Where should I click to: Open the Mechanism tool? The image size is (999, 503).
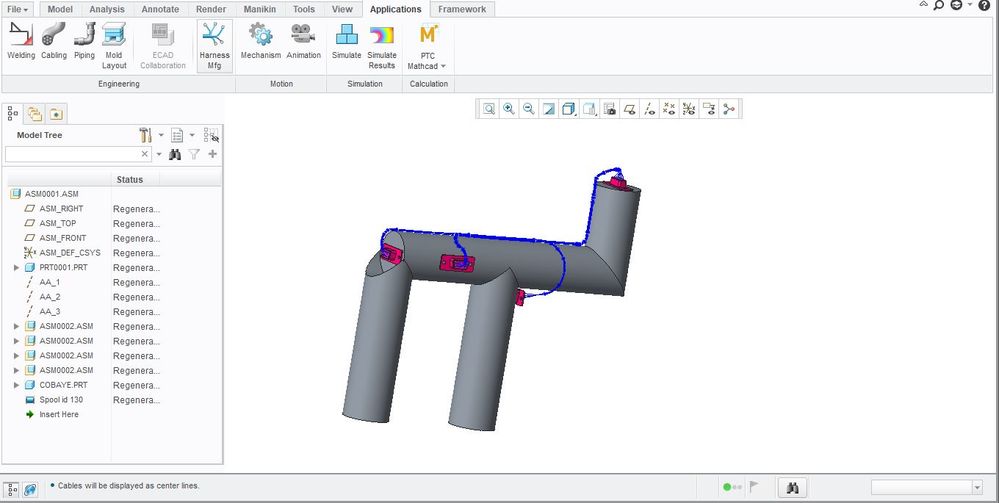(x=261, y=41)
